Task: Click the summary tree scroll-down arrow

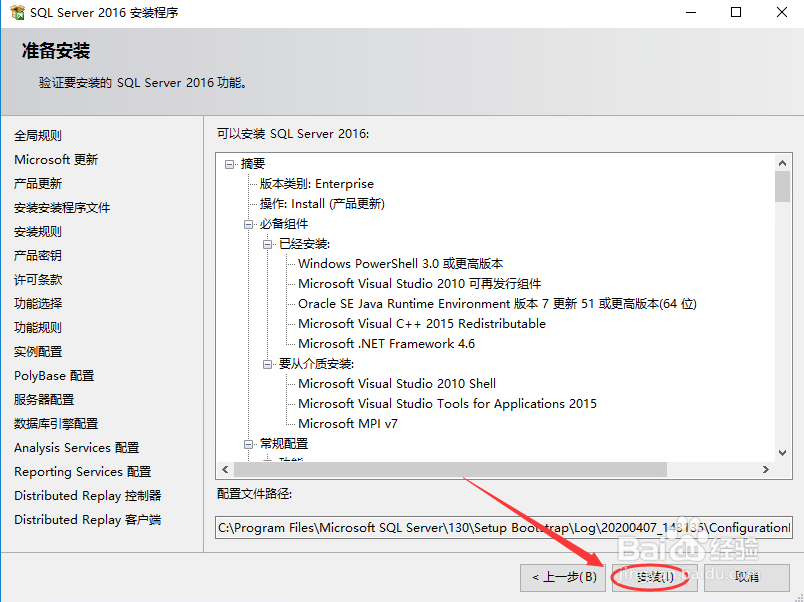Action: 782,452
